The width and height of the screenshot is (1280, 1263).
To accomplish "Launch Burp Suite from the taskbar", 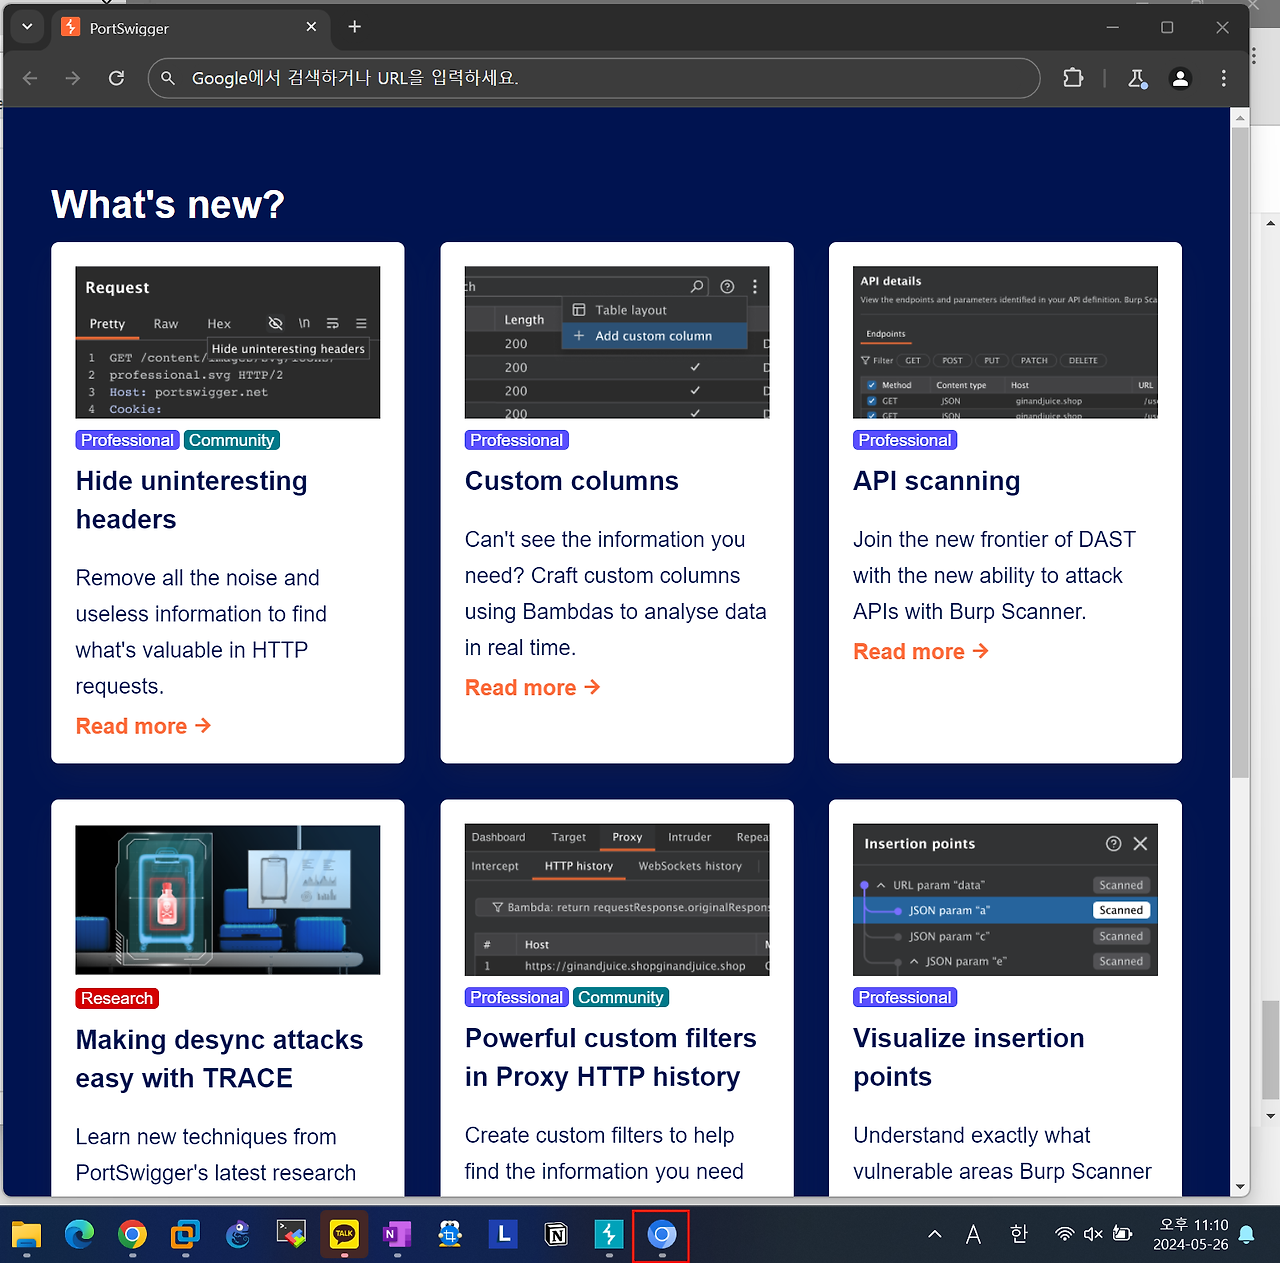I will tap(609, 1235).
